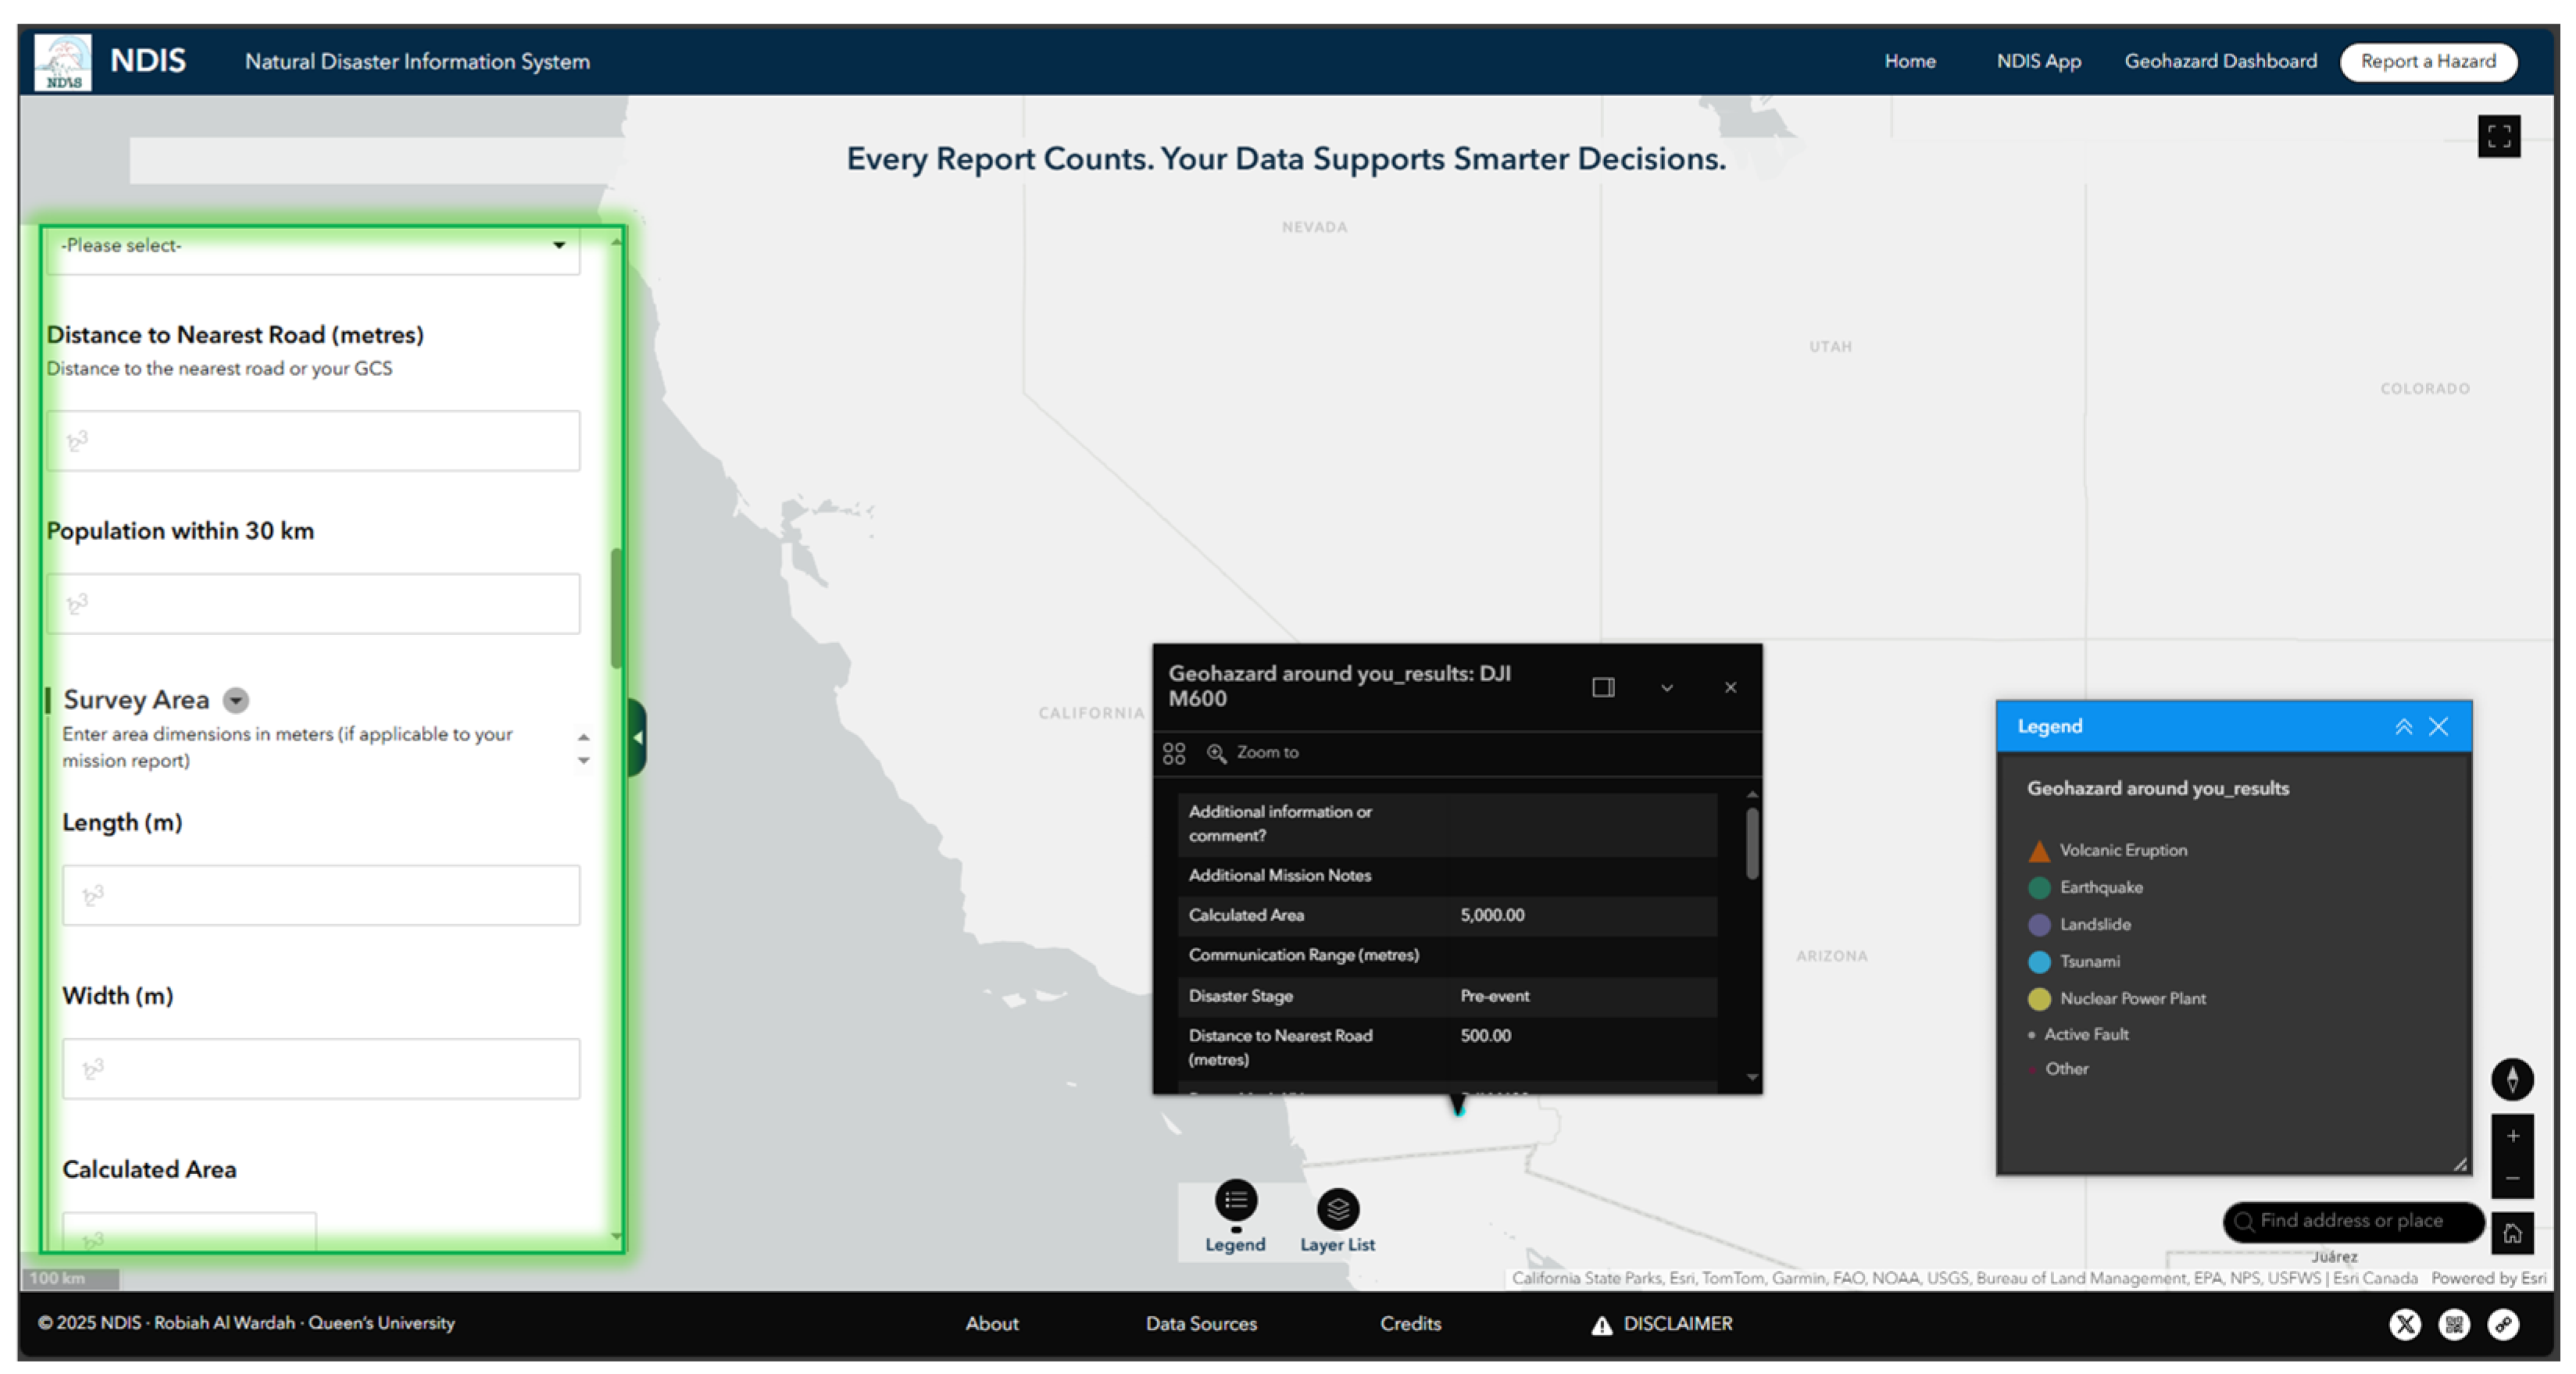This screenshot has width=2576, height=1374.
Task: Open the QR code icon
Action: point(2454,1324)
